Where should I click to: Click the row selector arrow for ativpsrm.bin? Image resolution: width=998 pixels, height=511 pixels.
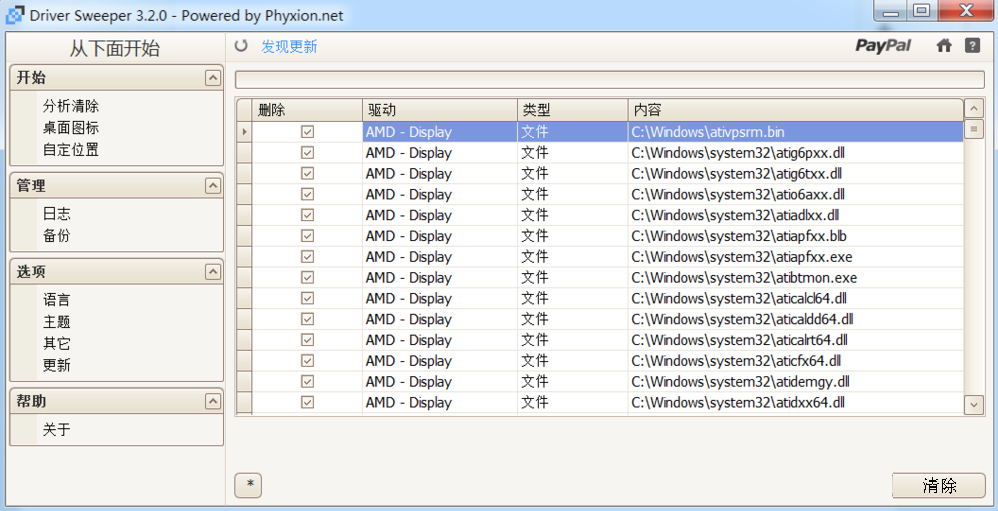(244, 132)
